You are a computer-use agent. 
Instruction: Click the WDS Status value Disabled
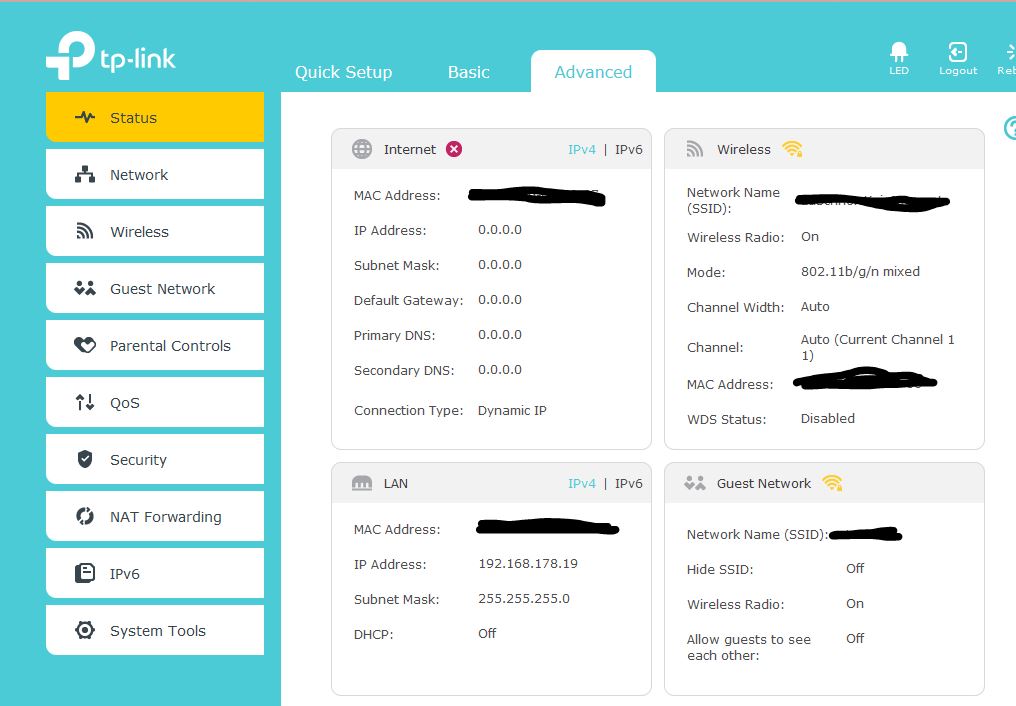[x=827, y=419]
